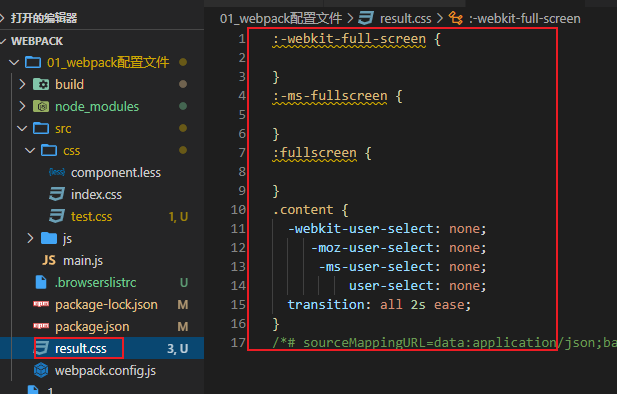Click the JS icon beside main.js
Viewport: 617px width, 394px height.
(x=49, y=260)
